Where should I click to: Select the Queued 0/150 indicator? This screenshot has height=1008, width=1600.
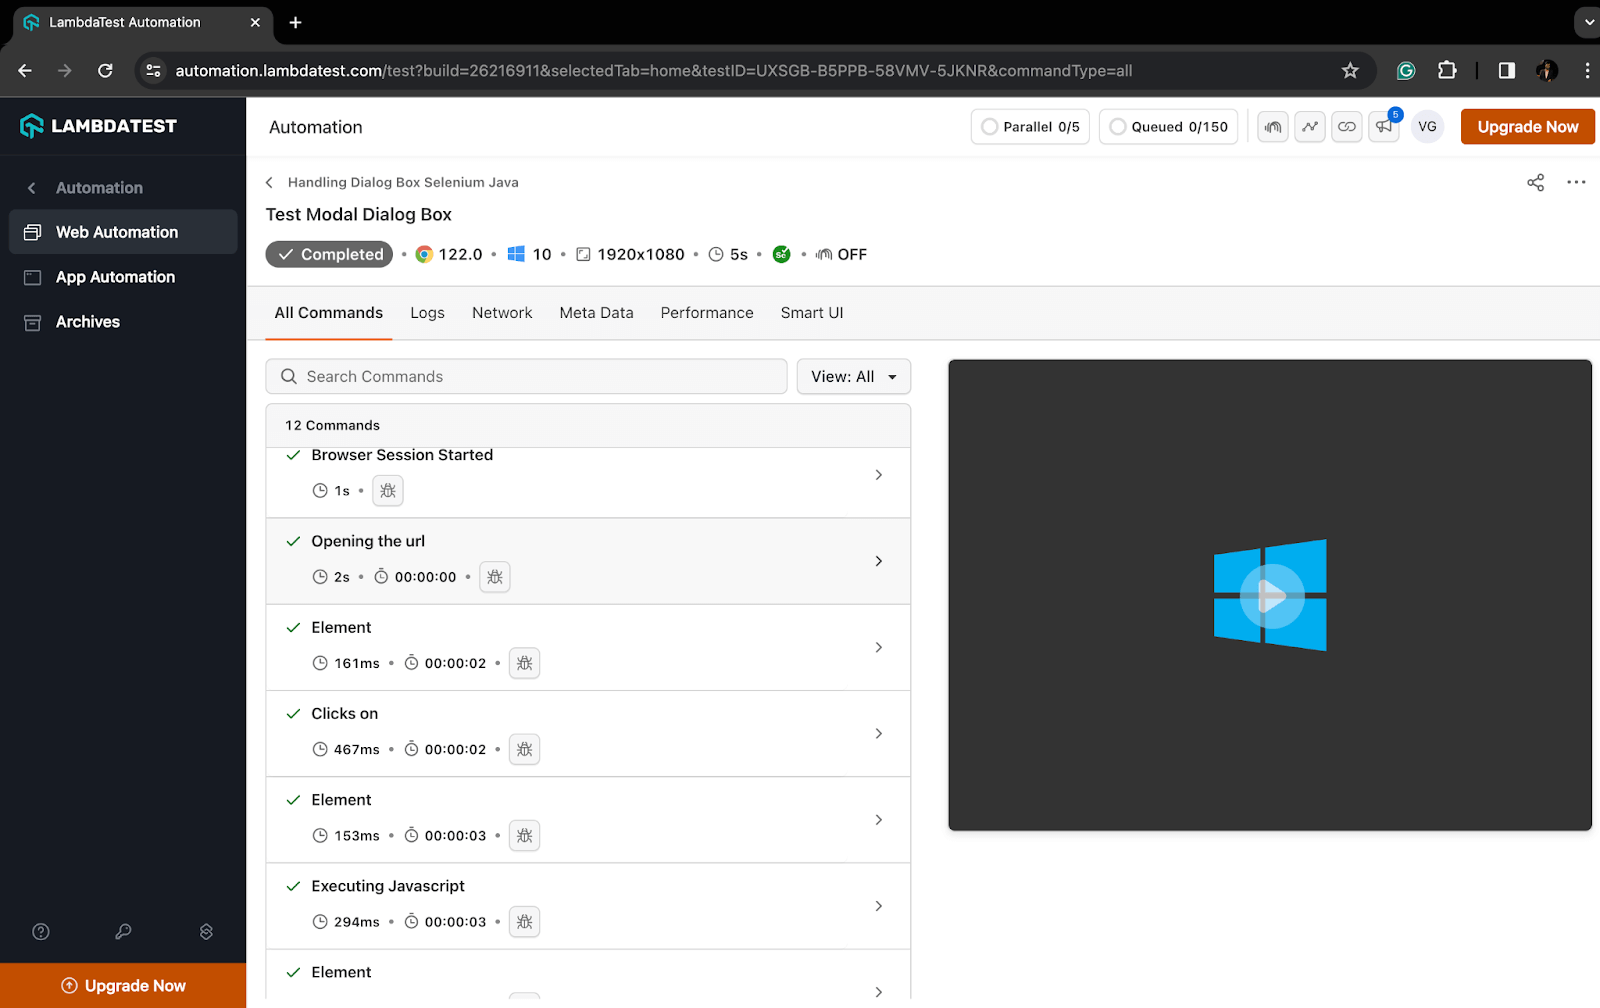coord(1168,127)
